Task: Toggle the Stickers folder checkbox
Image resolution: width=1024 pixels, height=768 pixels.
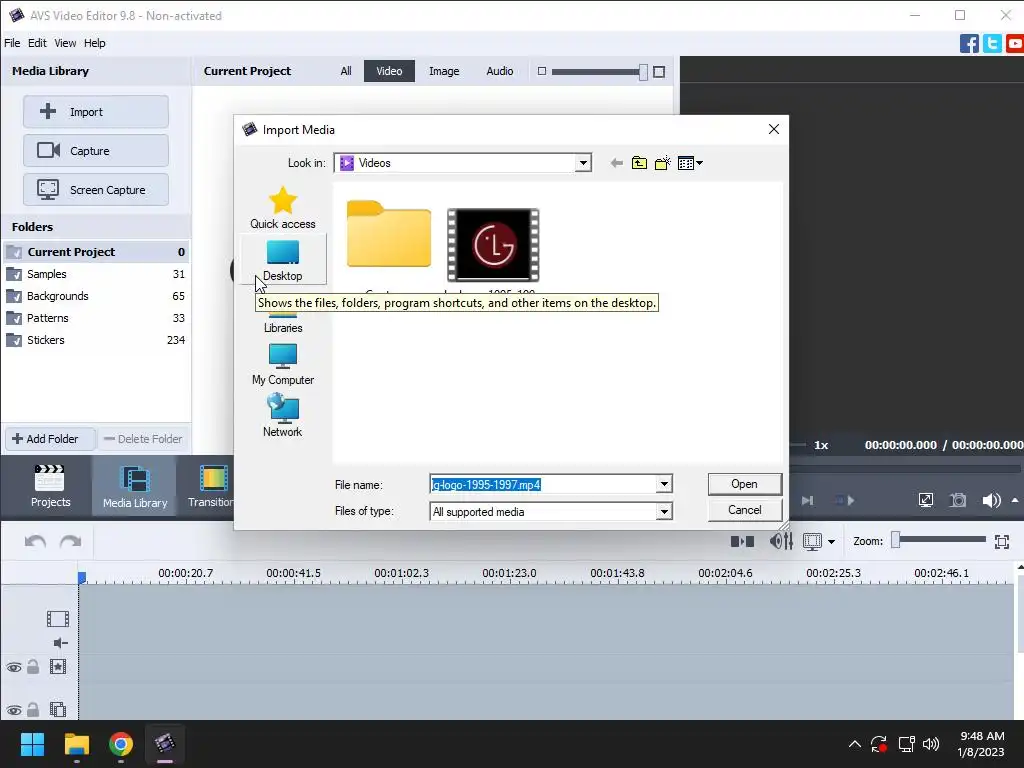Action: (14, 340)
